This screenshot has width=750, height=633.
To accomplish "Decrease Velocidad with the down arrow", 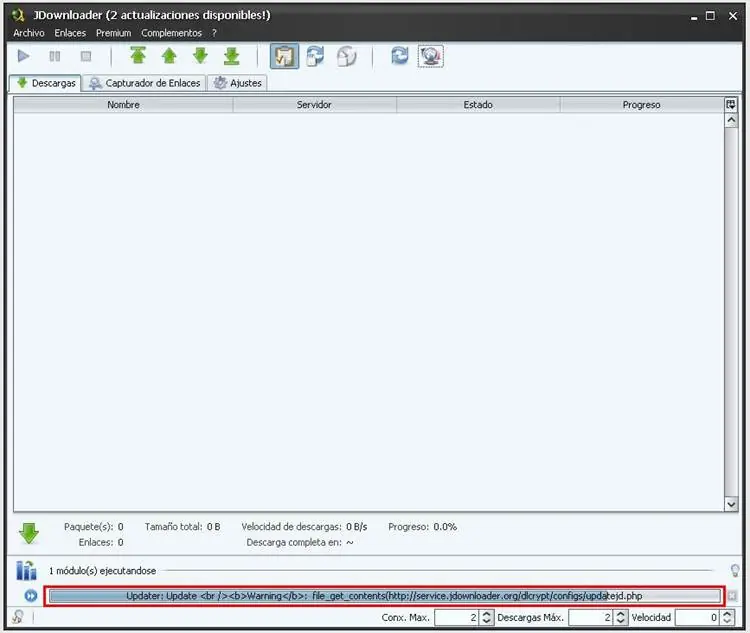I will coord(727,621).
